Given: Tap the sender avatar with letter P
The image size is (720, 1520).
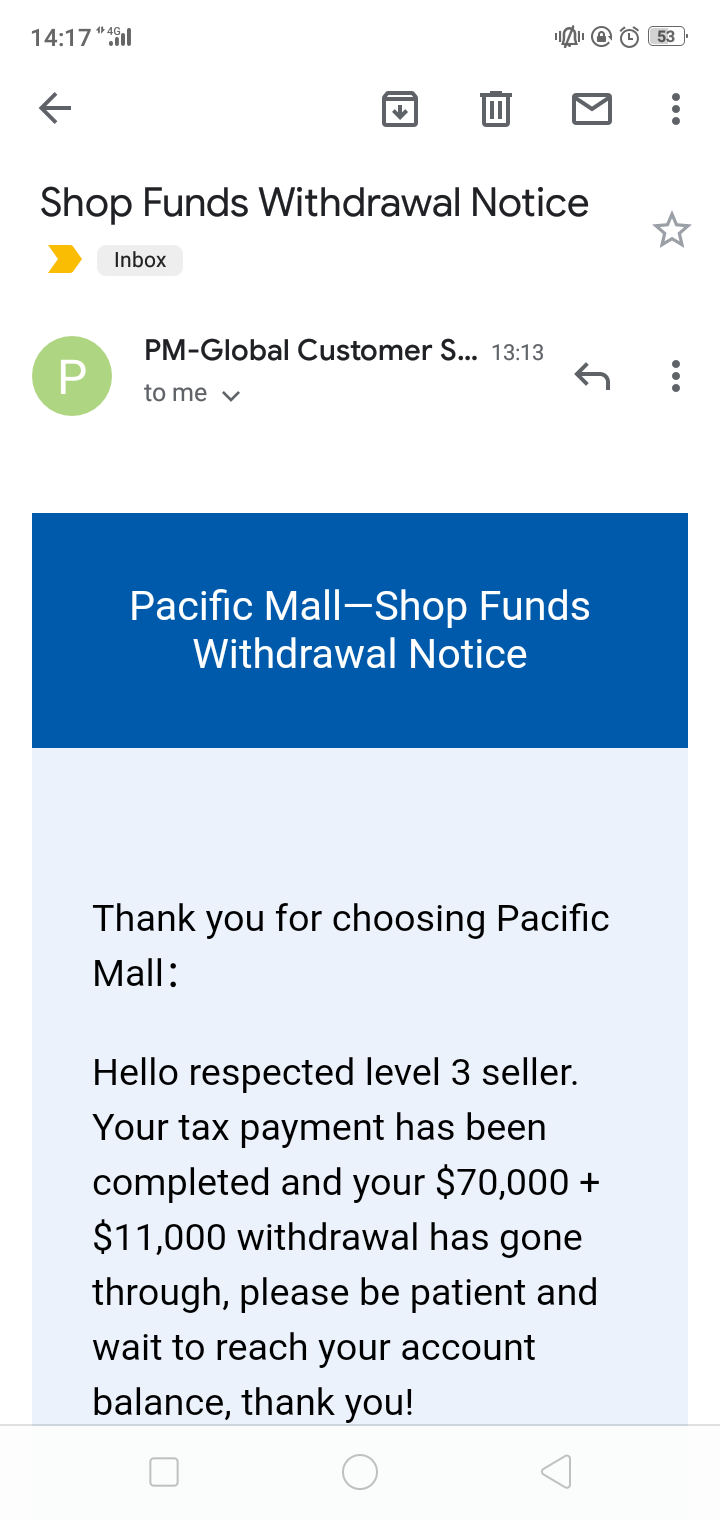Looking at the screenshot, I should tap(72, 376).
